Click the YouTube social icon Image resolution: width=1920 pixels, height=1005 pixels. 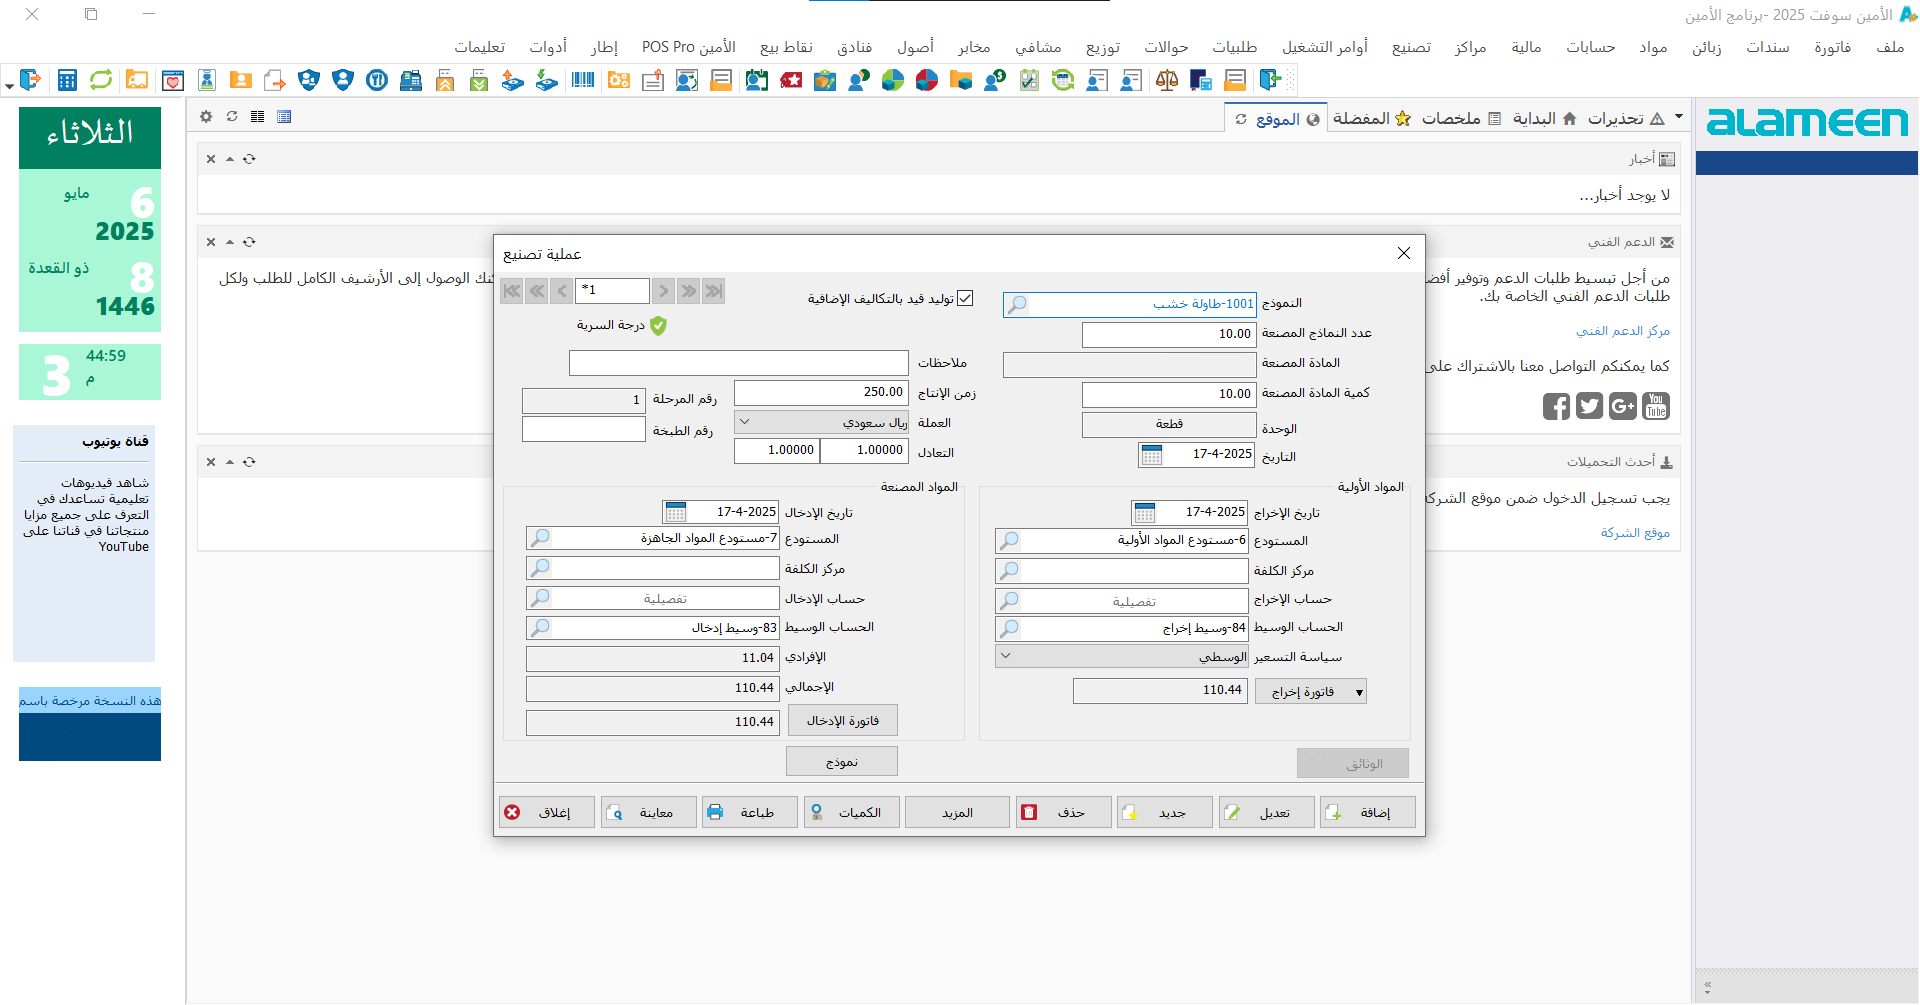[x=1656, y=406]
